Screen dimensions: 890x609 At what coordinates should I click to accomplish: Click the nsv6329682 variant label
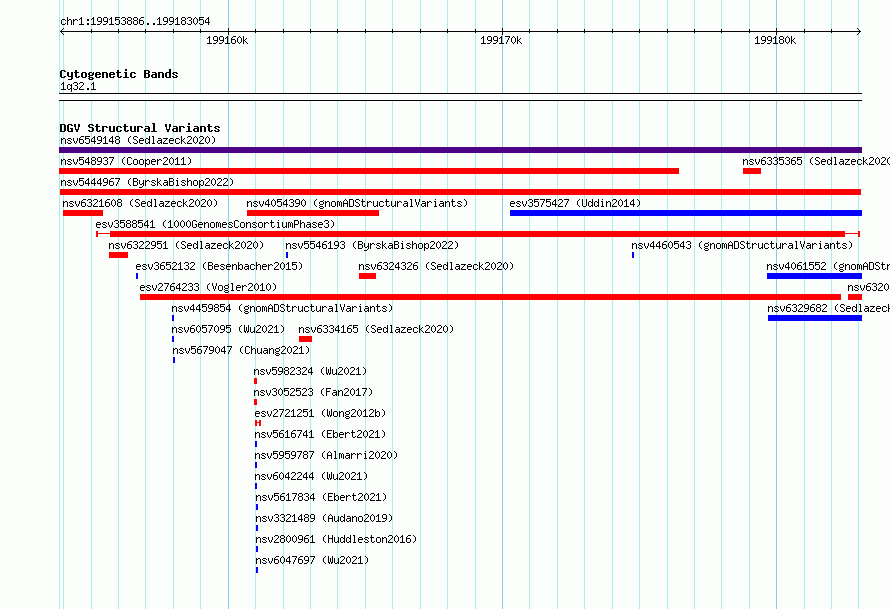(x=828, y=308)
